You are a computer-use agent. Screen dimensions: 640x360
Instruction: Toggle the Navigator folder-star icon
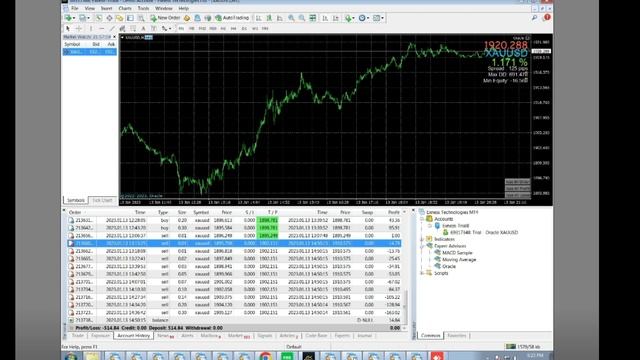[x=119, y=18]
